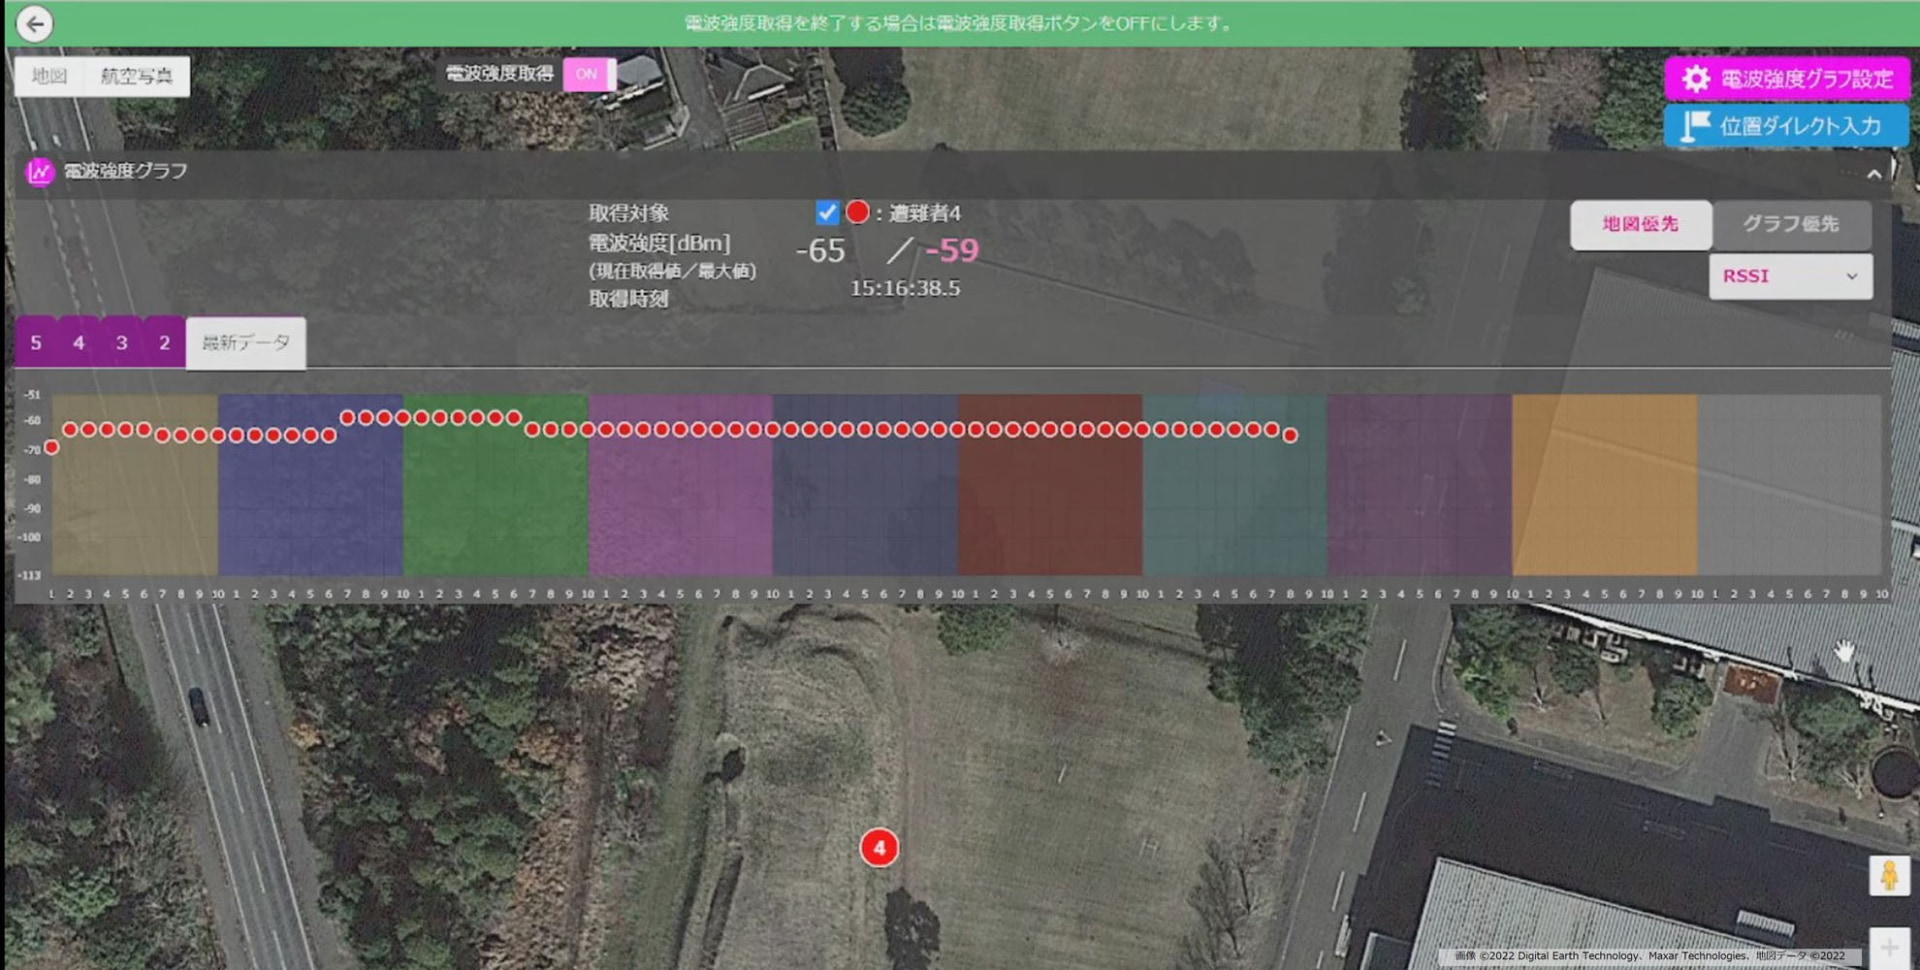Click the dark red graph segment

(x=1050, y=485)
